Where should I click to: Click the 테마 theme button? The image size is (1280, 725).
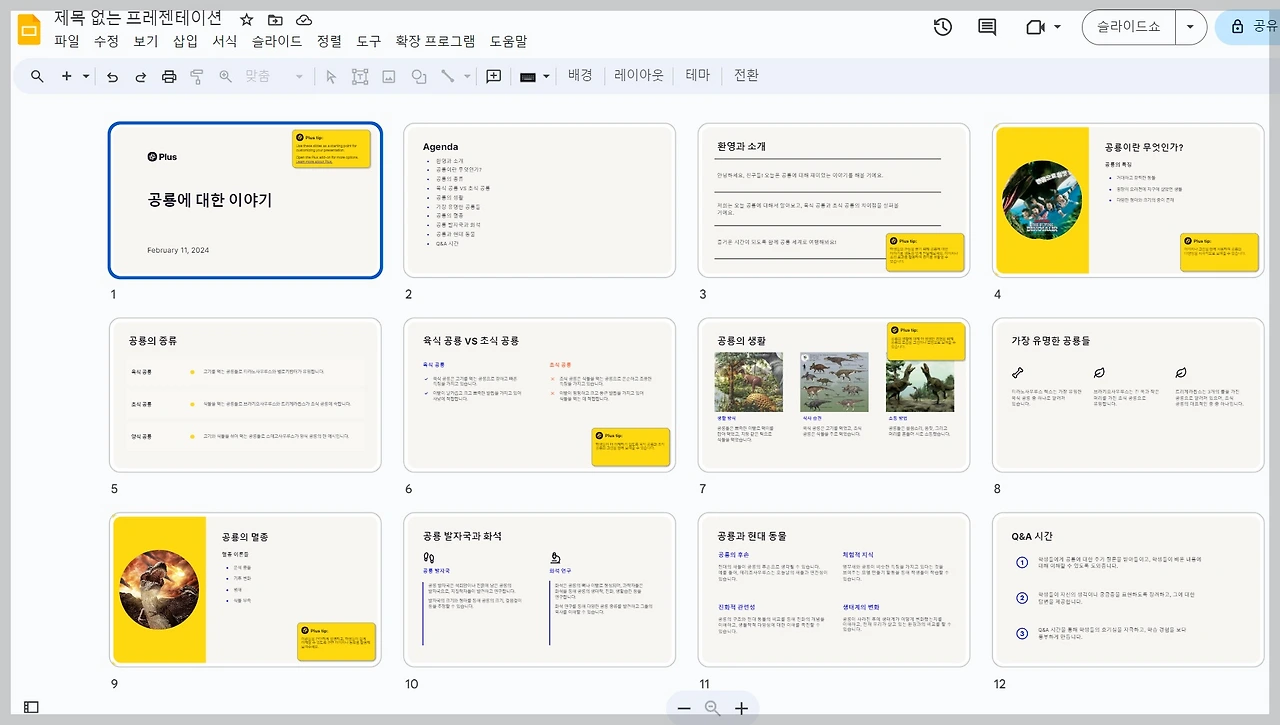[698, 75]
